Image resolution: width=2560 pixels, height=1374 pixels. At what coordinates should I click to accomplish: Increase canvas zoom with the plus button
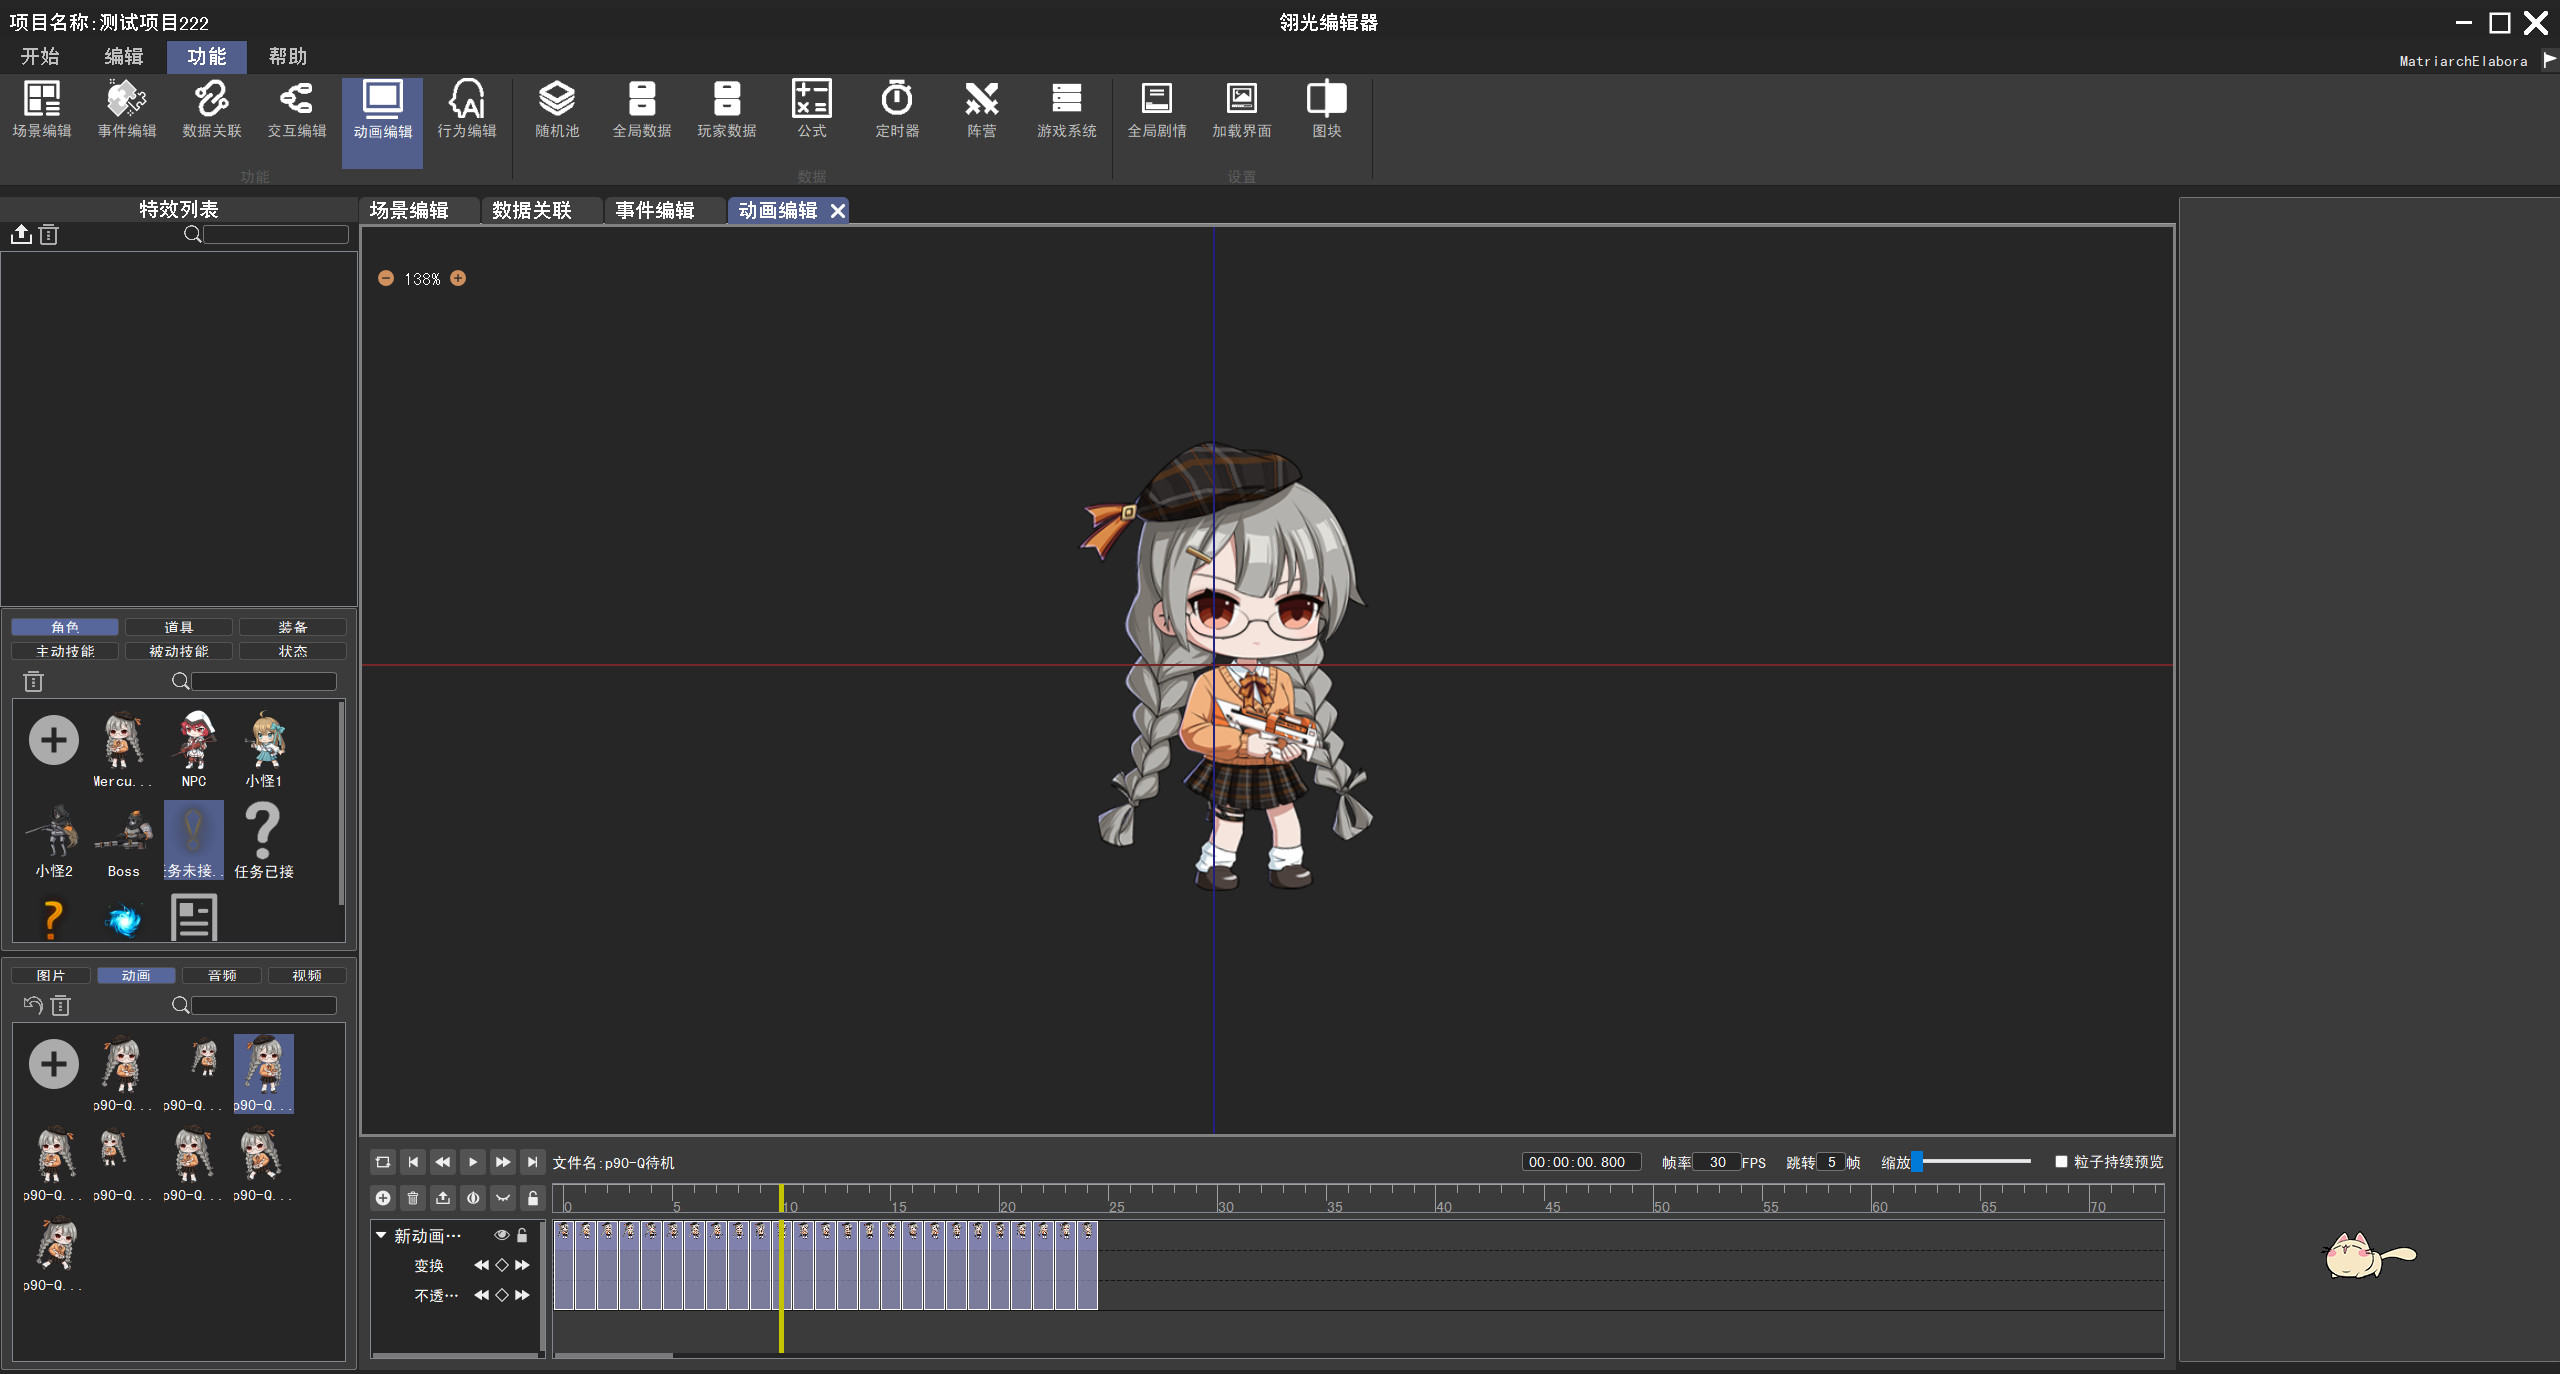click(x=459, y=279)
